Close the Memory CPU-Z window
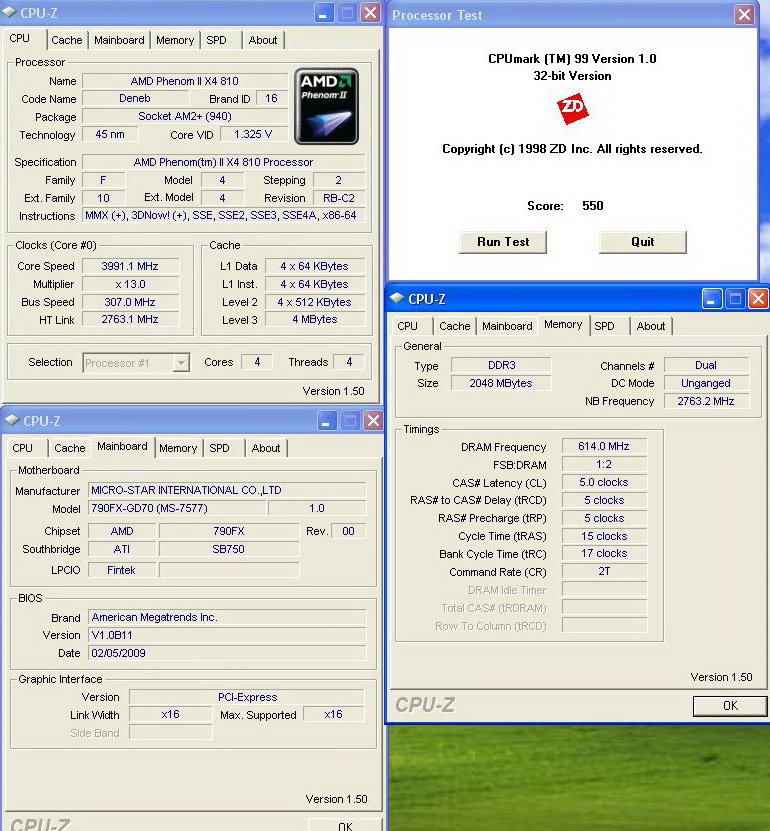 tap(758, 299)
